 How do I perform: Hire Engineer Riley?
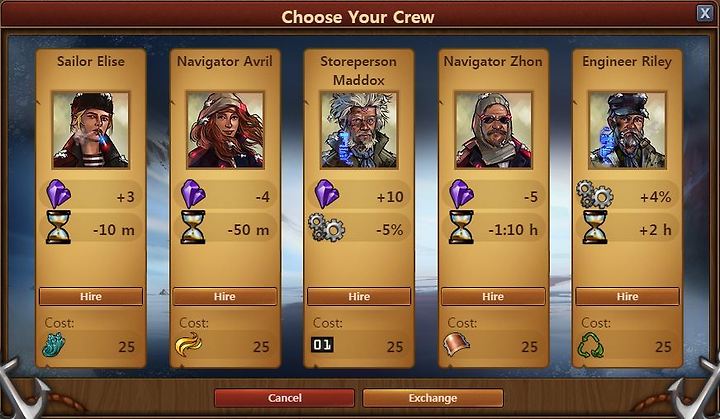click(627, 296)
